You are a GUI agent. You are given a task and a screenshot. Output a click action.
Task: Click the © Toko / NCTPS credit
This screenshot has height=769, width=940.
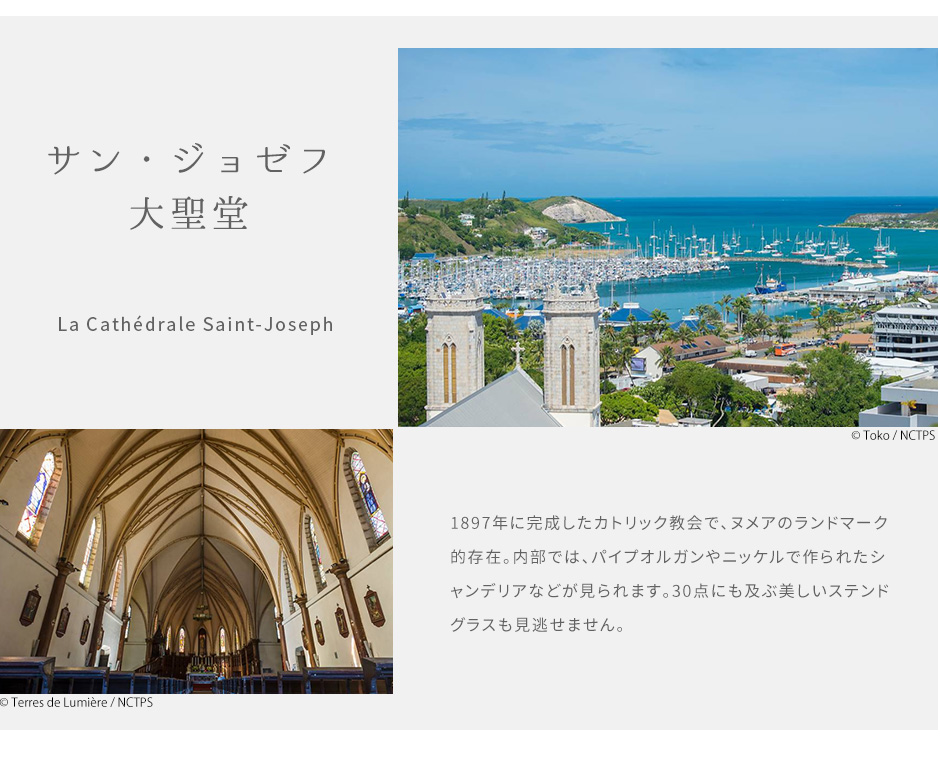coord(893,436)
